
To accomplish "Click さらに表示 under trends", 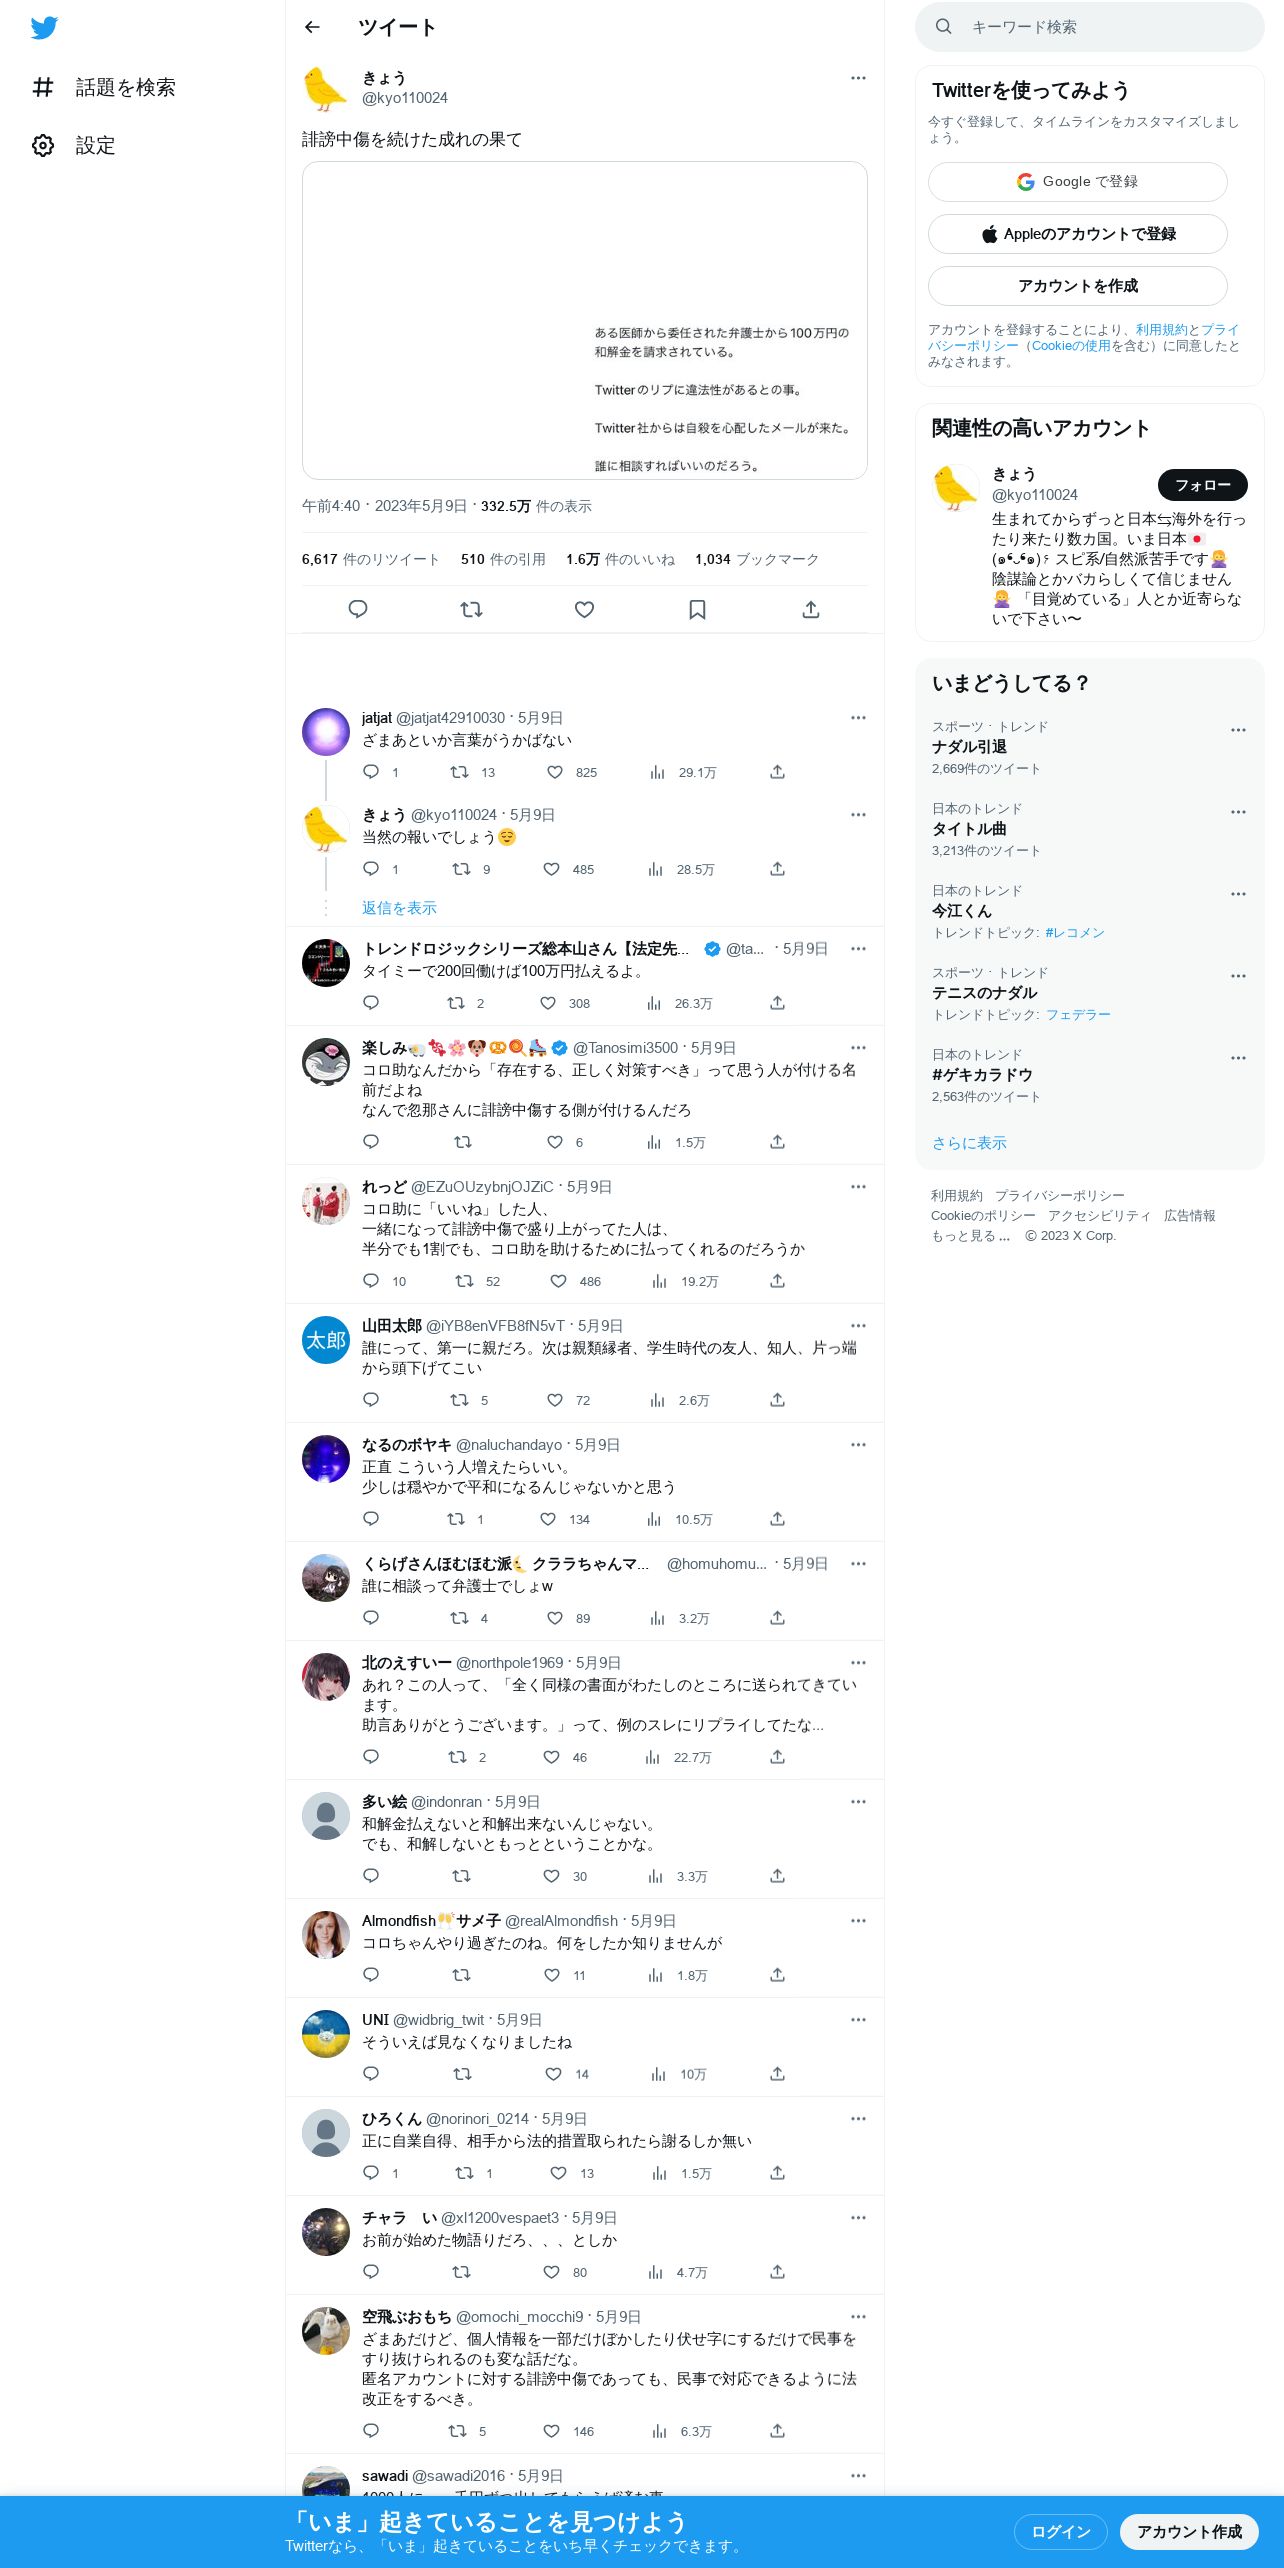I will click(x=969, y=1143).
